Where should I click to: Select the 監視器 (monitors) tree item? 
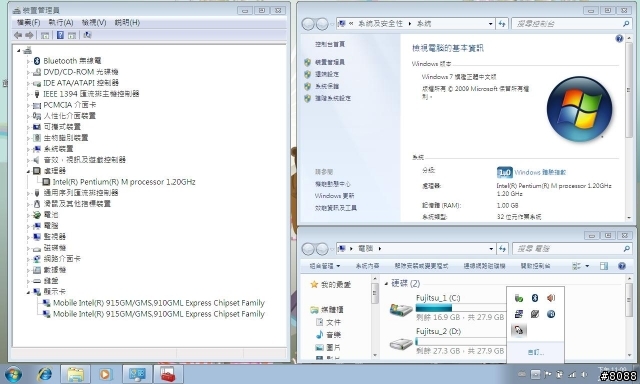(55, 237)
